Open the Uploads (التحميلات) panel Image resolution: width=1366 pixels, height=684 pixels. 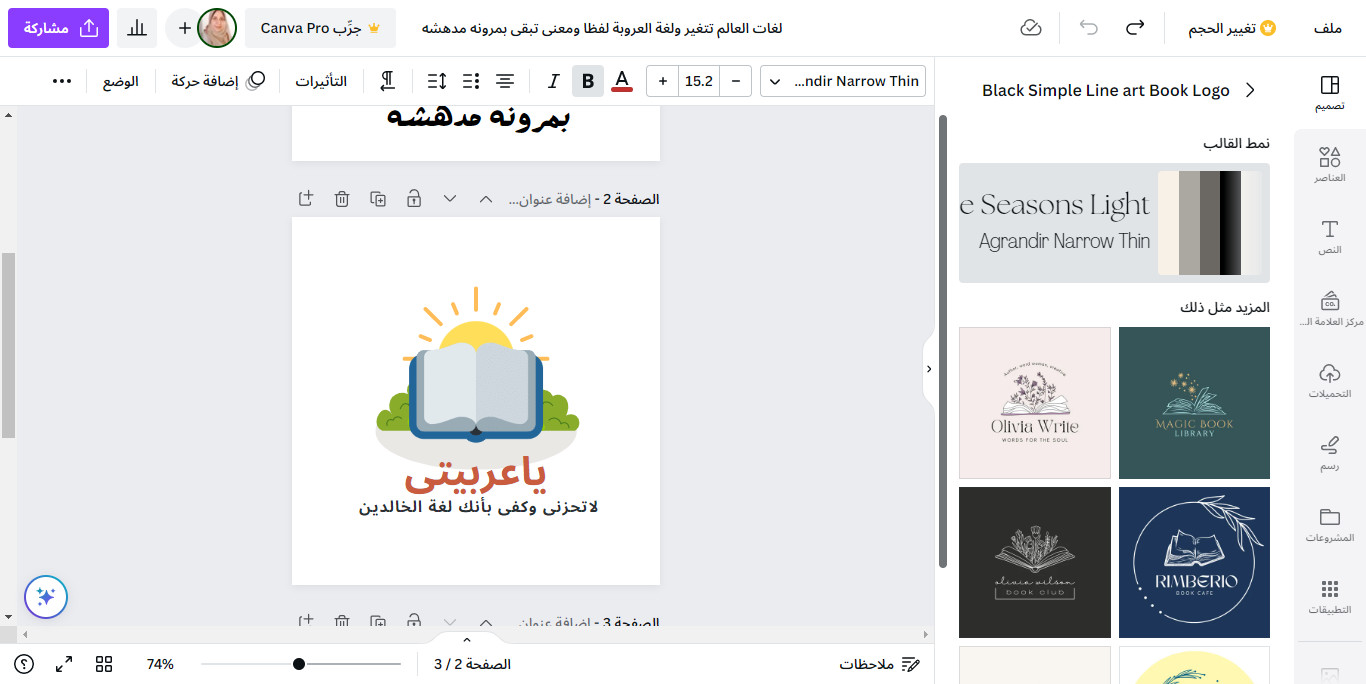(x=1329, y=381)
